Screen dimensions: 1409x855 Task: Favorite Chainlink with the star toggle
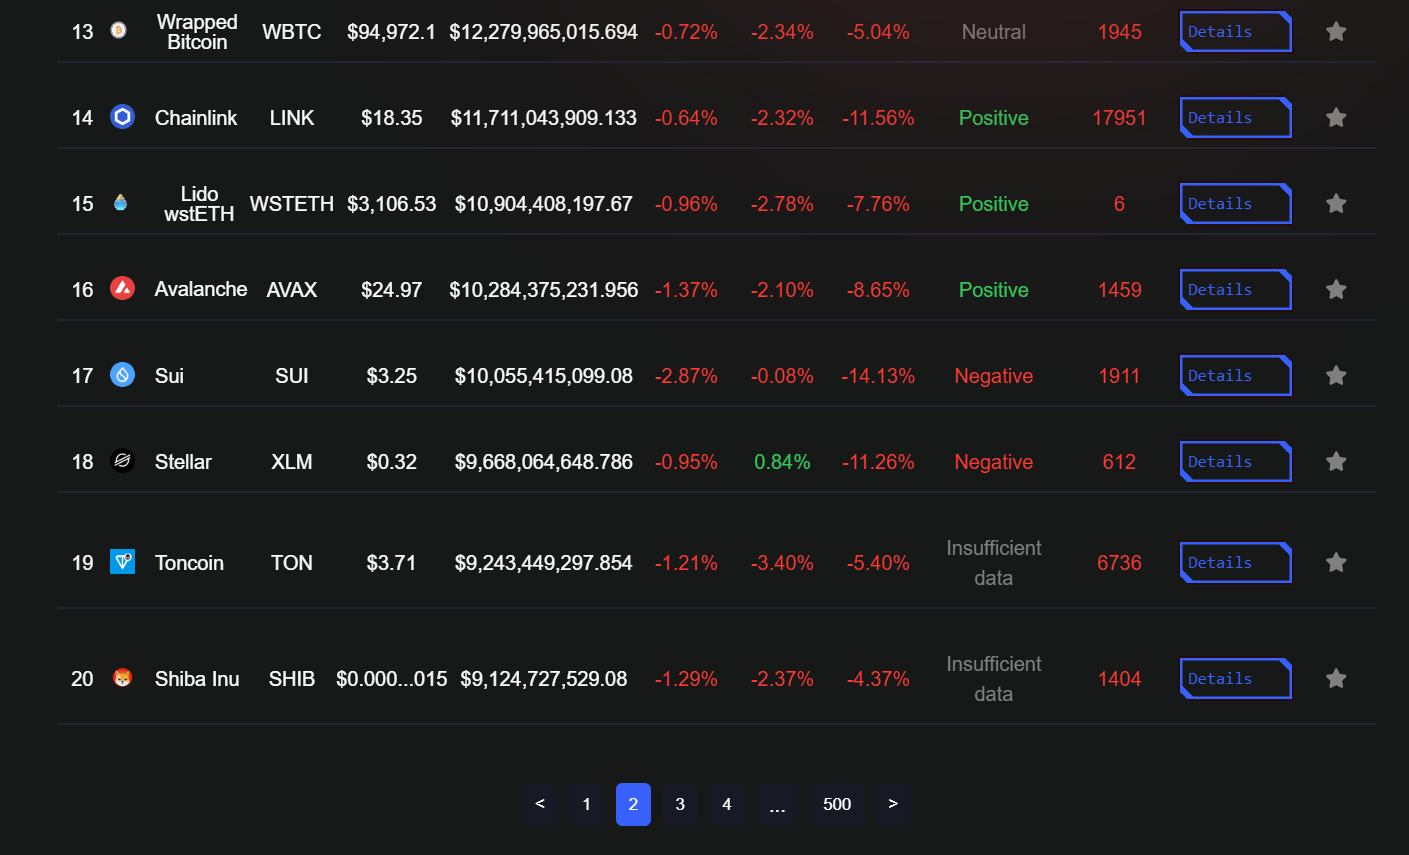click(x=1335, y=117)
